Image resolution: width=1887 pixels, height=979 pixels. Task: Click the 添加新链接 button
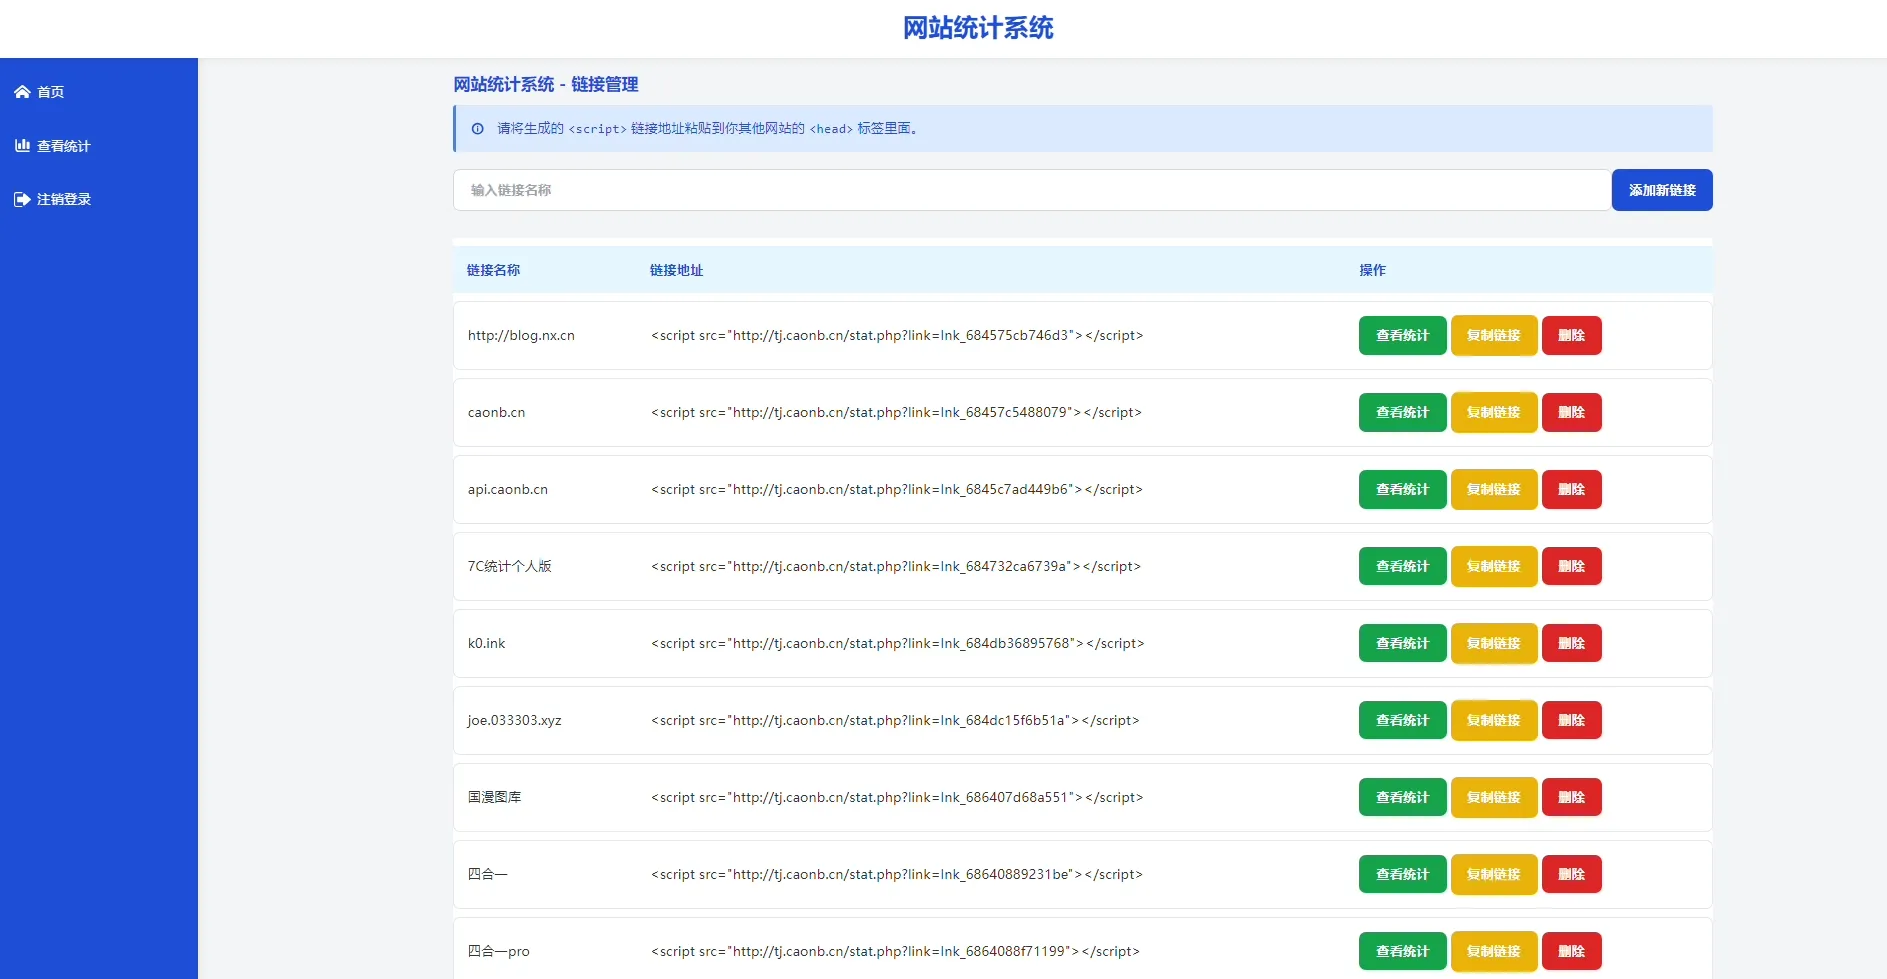(x=1661, y=190)
